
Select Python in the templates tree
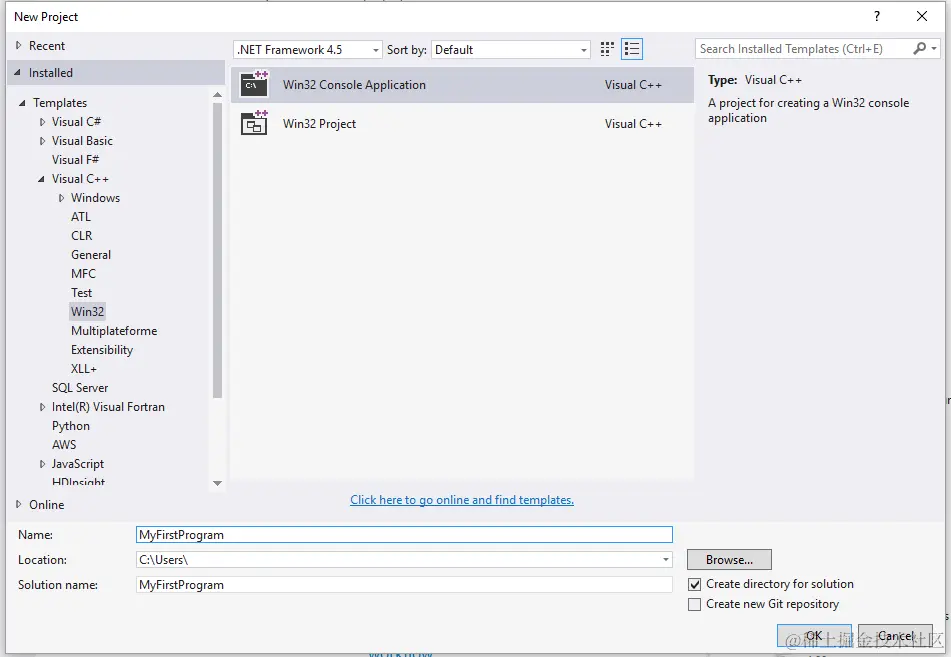71,426
